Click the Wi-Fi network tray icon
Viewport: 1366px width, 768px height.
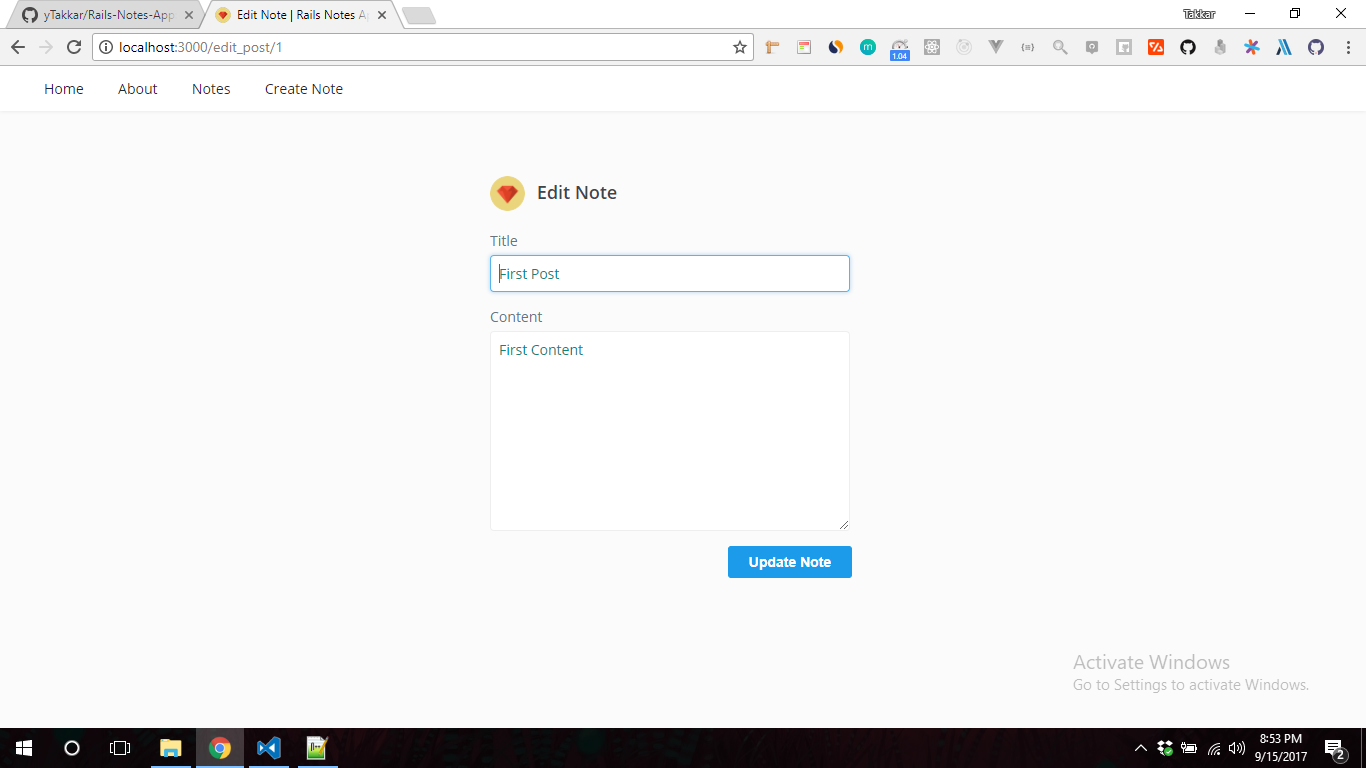click(x=1214, y=748)
